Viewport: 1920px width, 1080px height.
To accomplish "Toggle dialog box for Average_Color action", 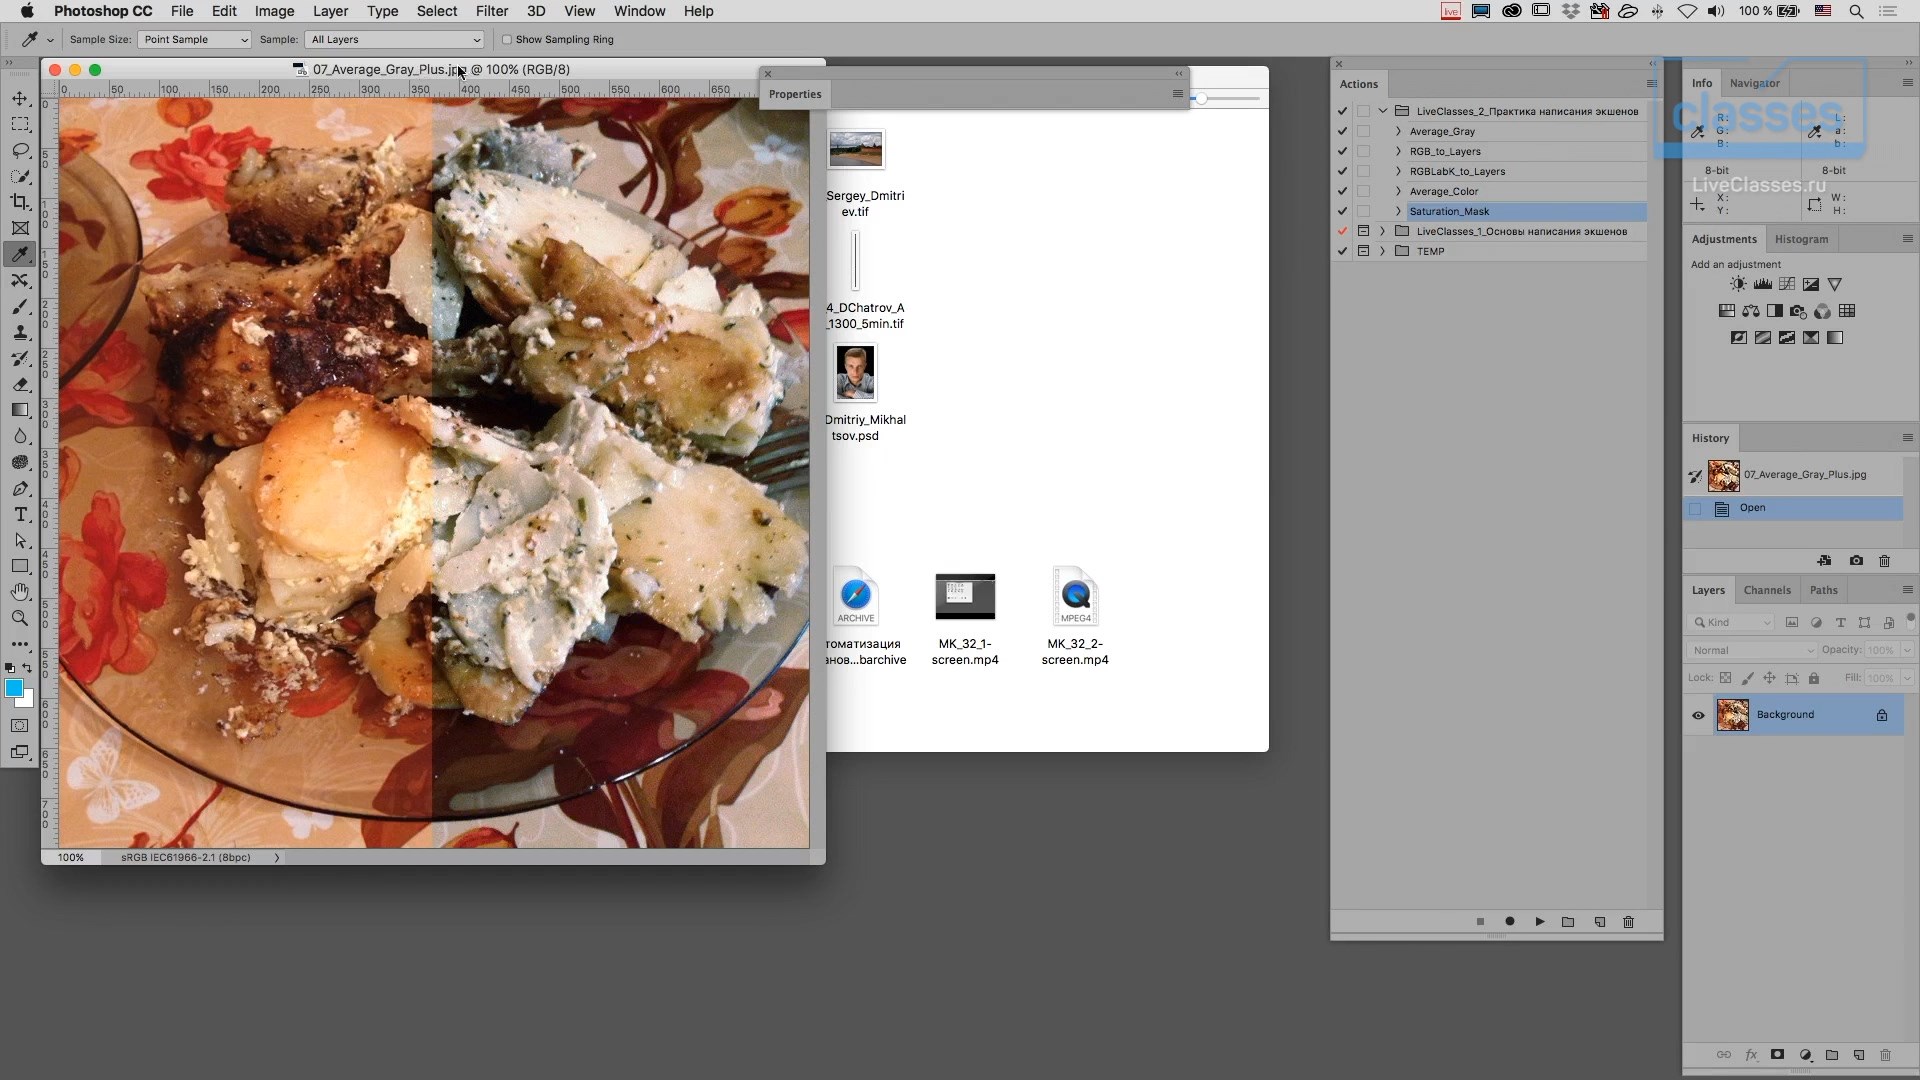I will (x=1363, y=191).
